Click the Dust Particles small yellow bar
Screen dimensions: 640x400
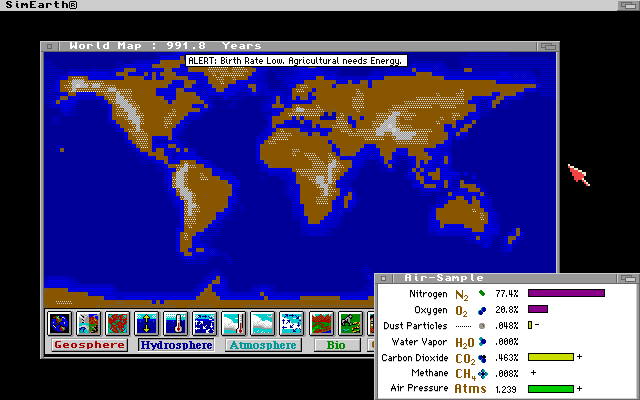pos(530,325)
